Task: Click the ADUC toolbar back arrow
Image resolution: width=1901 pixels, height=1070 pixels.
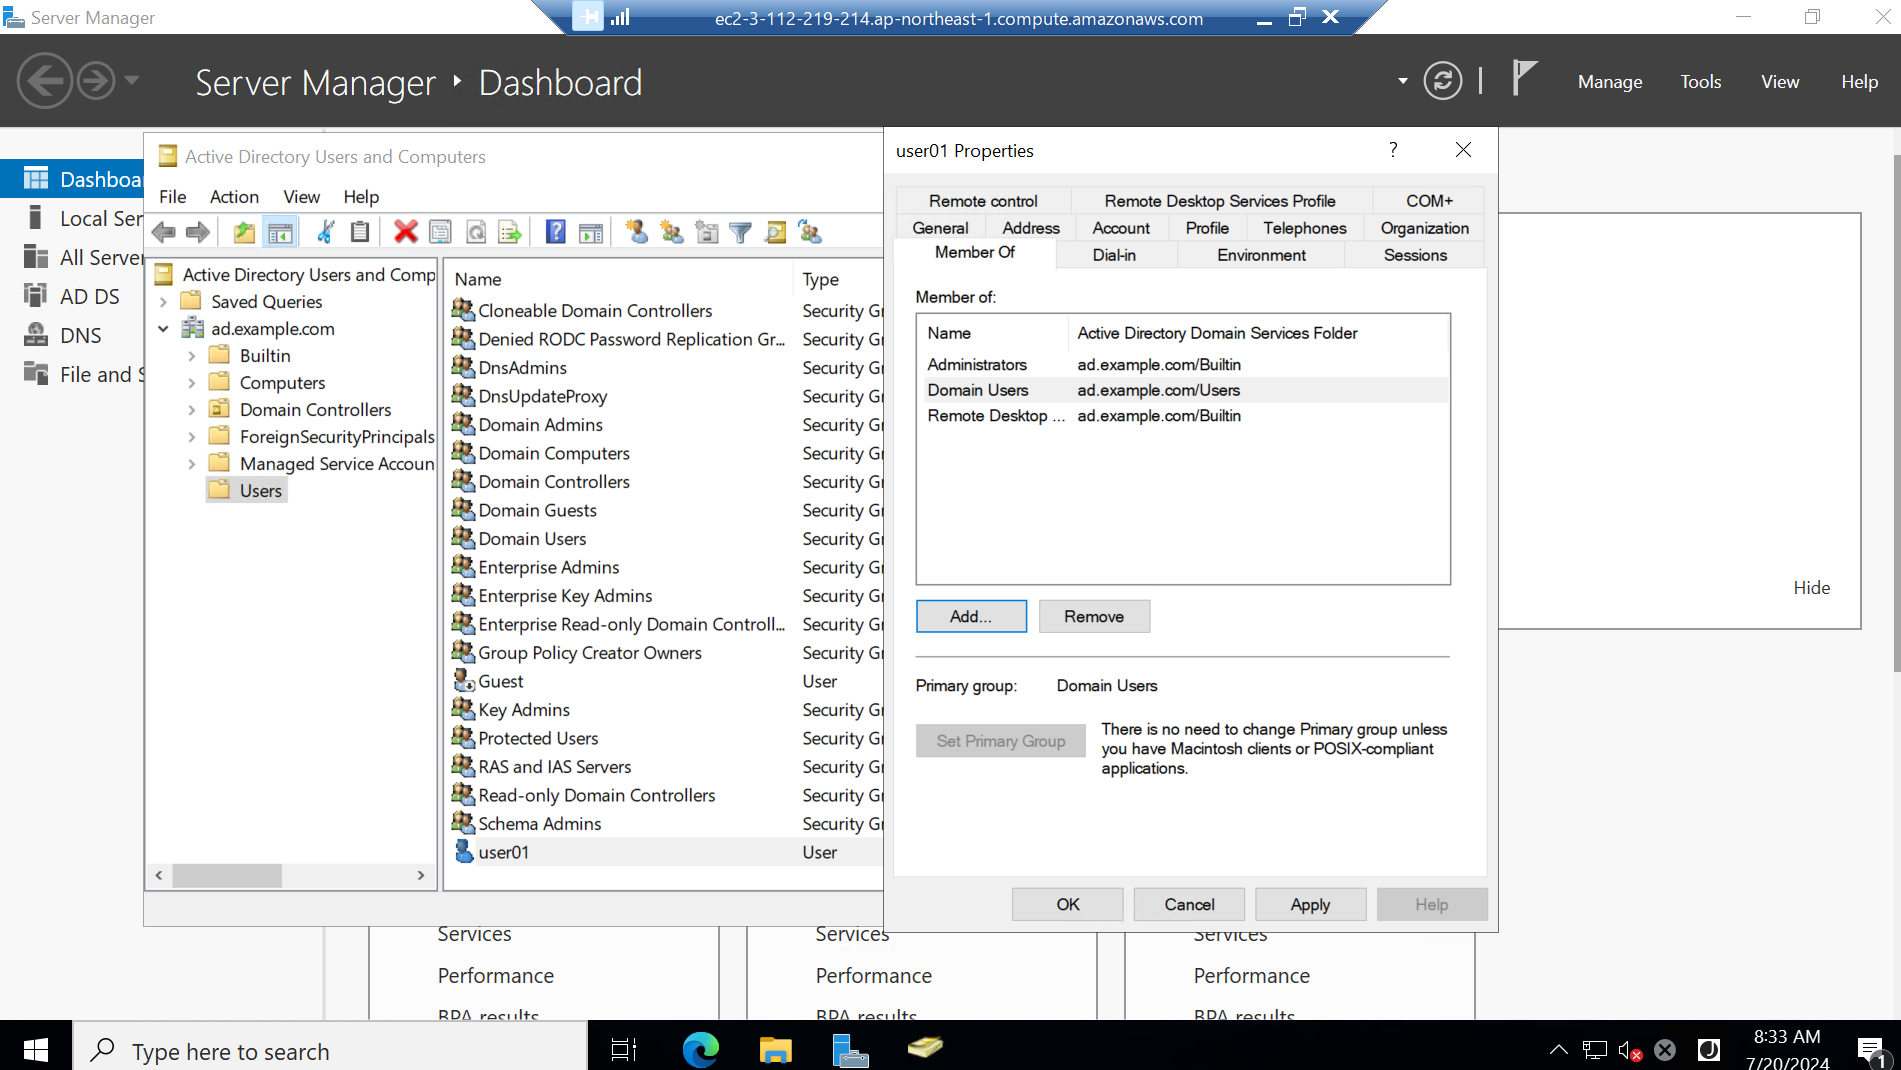Action: click(164, 233)
